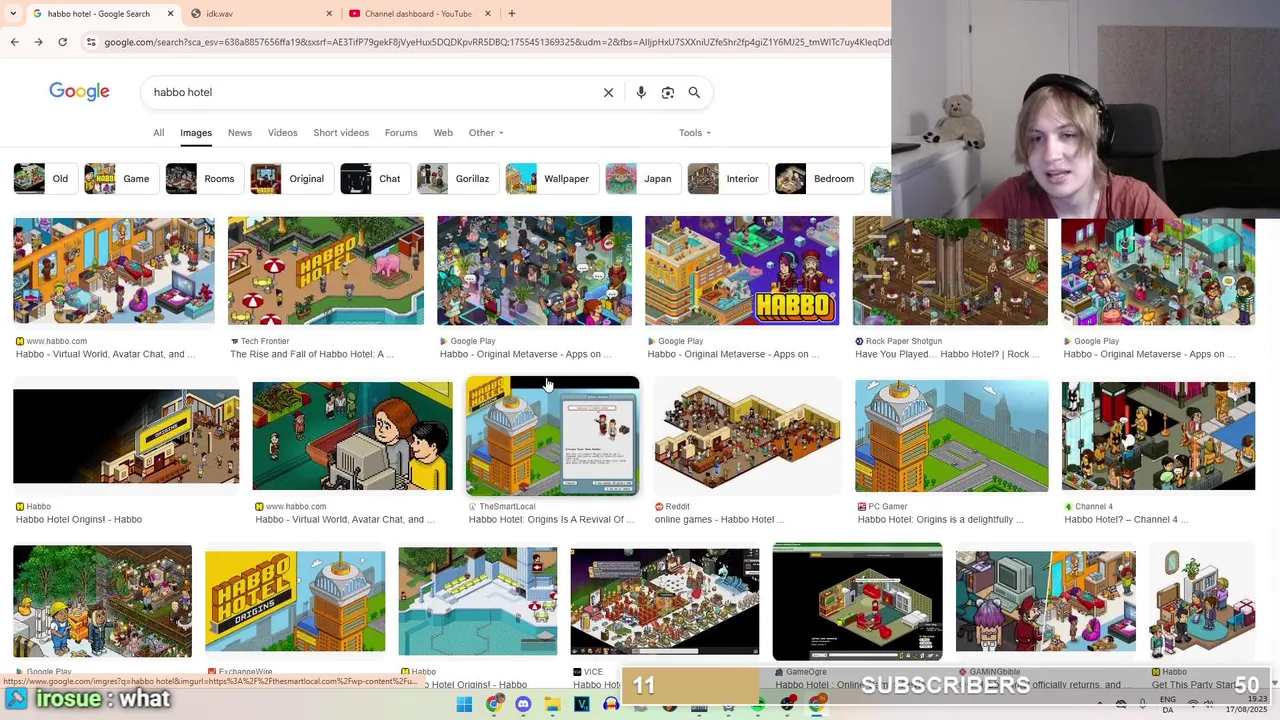
Task: Select the Short videos search tab
Action: click(x=341, y=132)
